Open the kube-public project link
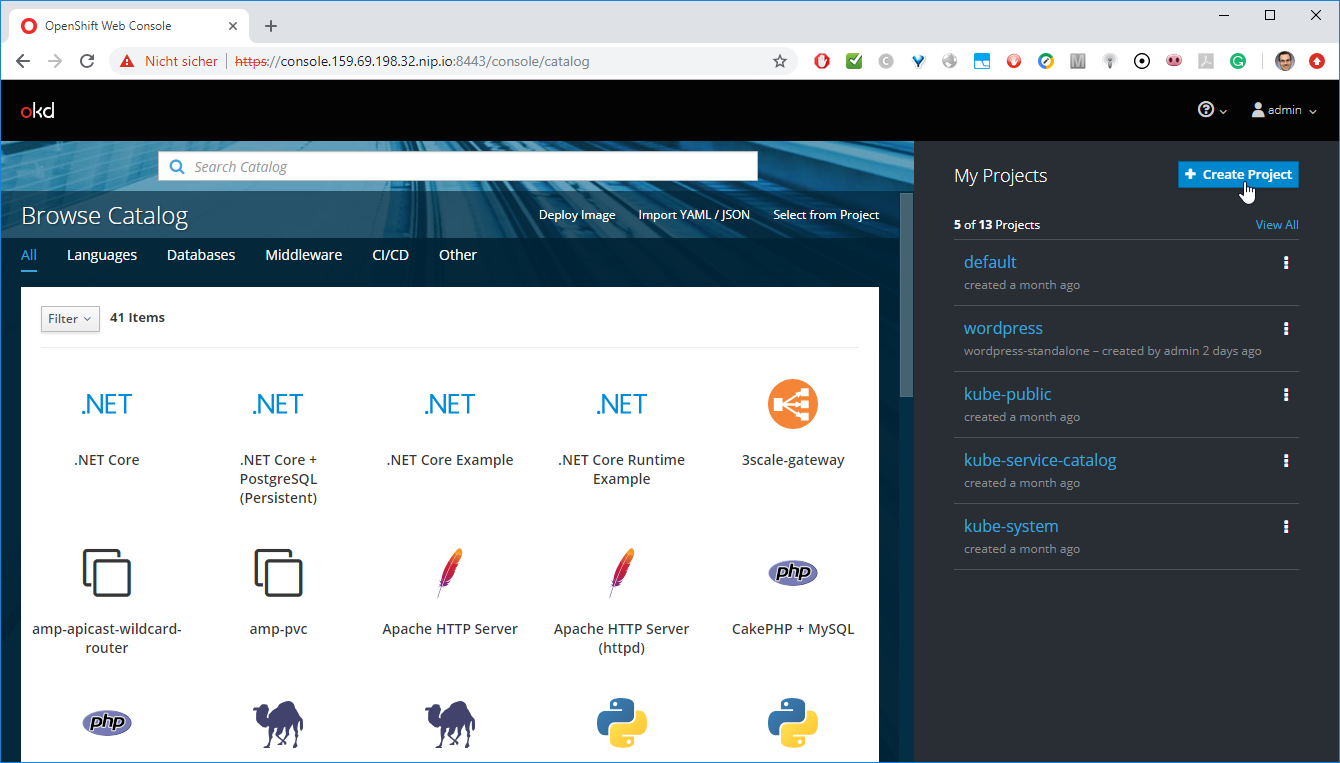1340x763 pixels. click(x=1008, y=394)
